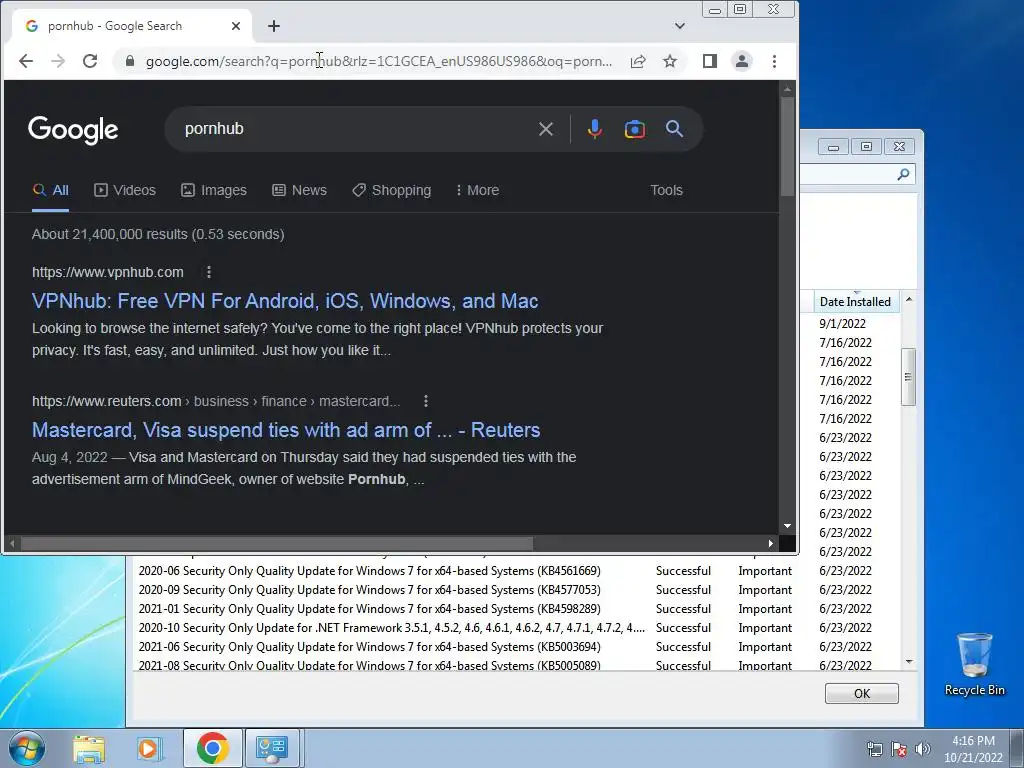This screenshot has width=1024, height=768.
Task: Reload the Google search page
Action: (90, 61)
